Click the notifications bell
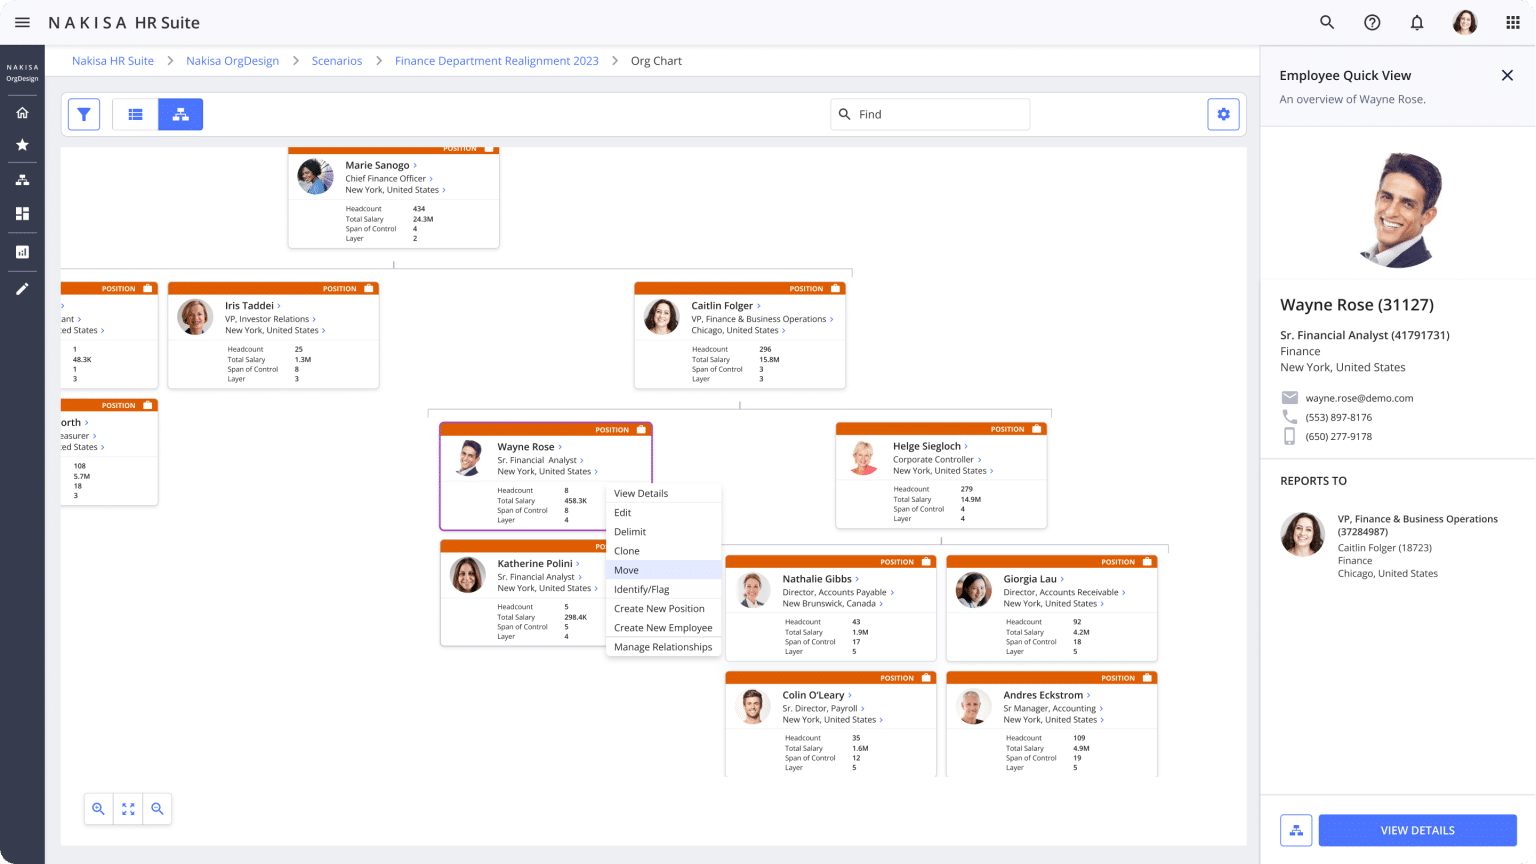The width and height of the screenshot is (1536, 864). click(x=1417, y=21)
